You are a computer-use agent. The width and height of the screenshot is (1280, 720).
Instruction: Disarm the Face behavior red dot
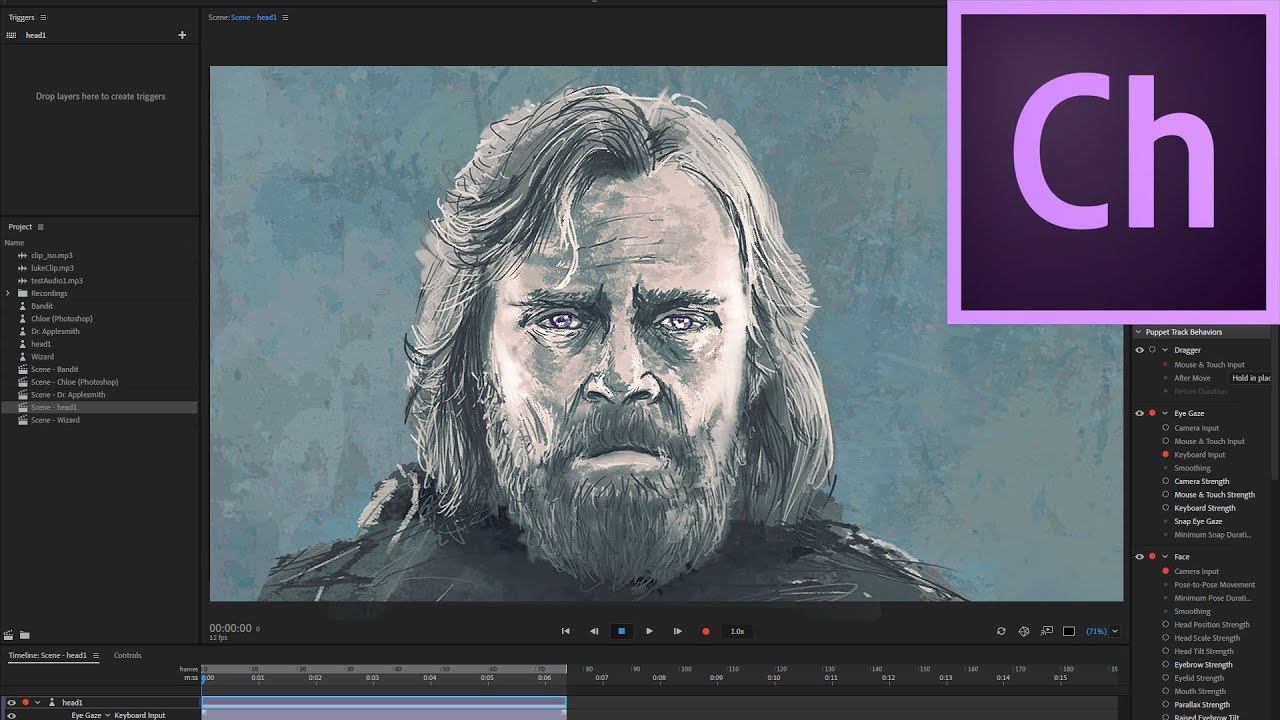pyautogui.click(x=1152, y=556)
